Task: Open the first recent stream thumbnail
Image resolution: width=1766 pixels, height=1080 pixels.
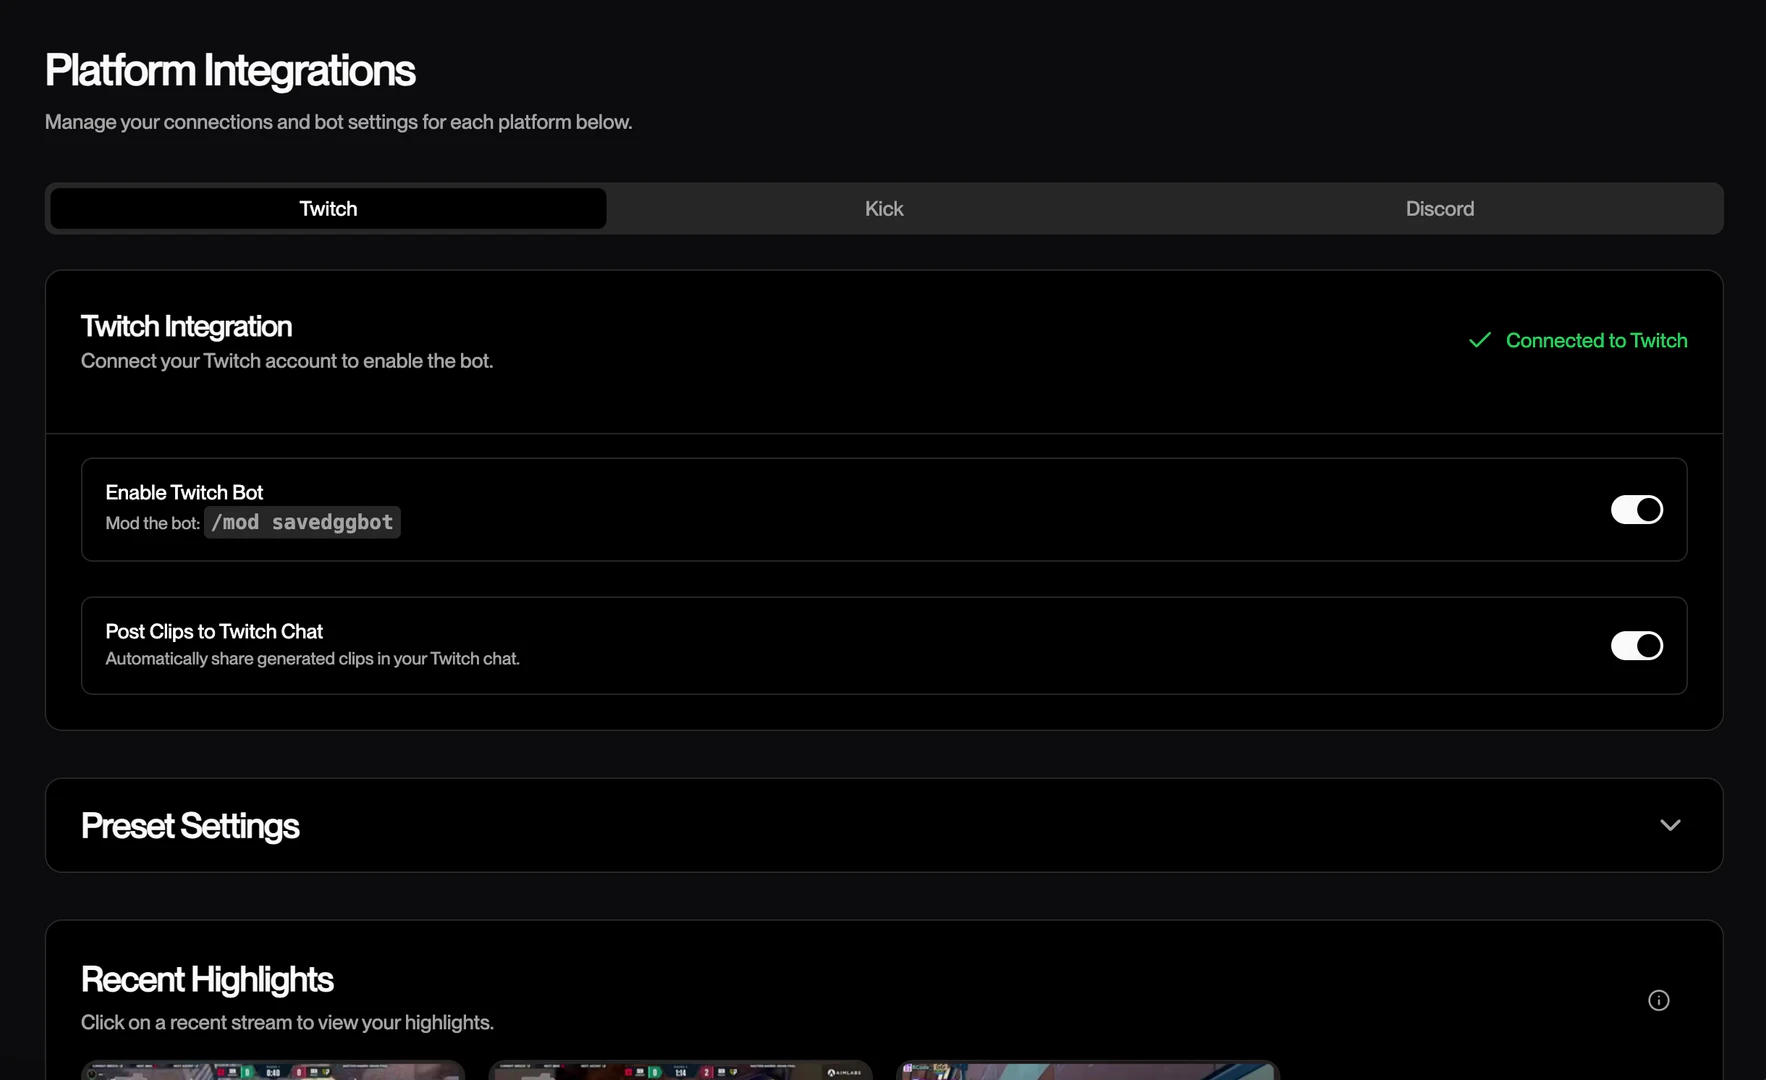Action: coord(273,1070)
